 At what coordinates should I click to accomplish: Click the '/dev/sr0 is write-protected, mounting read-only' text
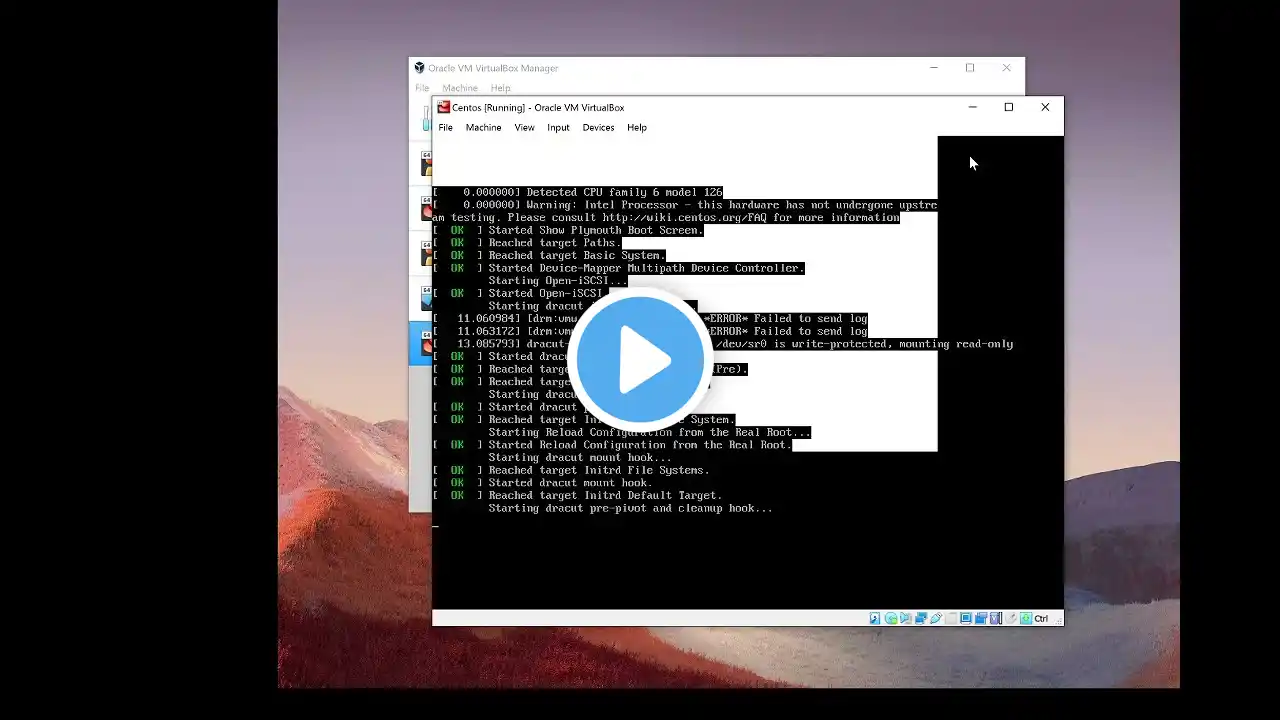pyautogui.click(x=864, y=344)
